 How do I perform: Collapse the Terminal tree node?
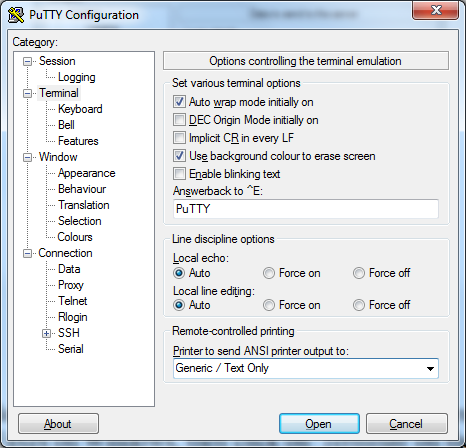click(27, 93)
